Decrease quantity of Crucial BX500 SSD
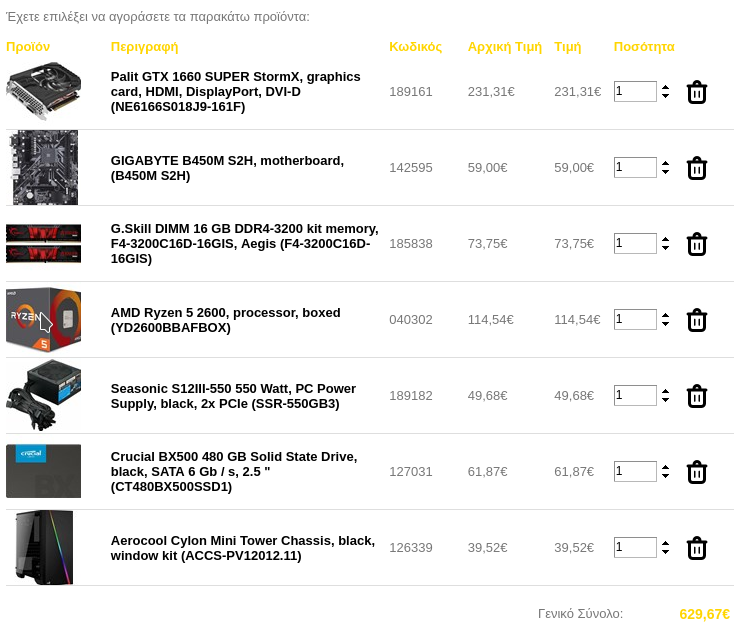Viewport: 753px width, 631px height. click(x=665, y=476)
